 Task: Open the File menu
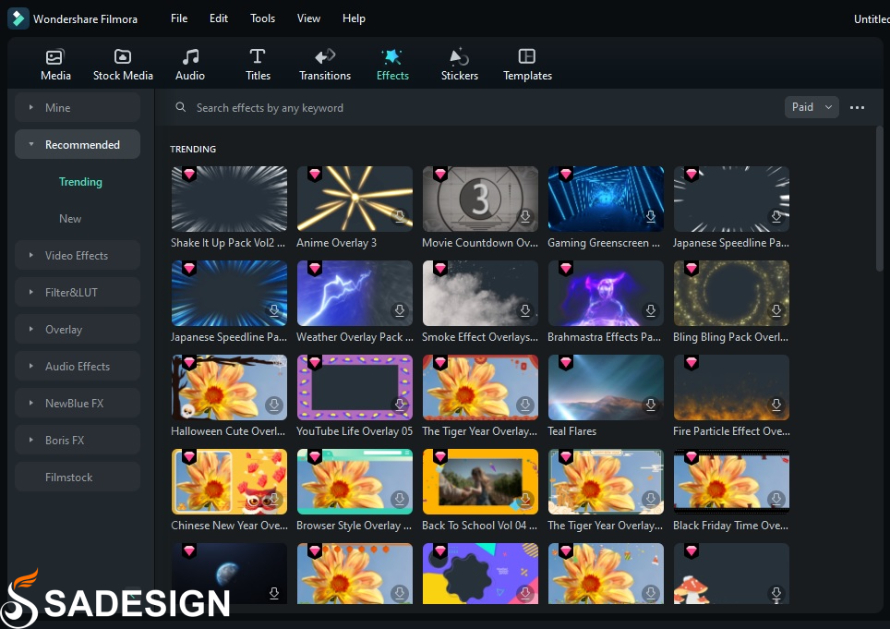click(179, 18)
